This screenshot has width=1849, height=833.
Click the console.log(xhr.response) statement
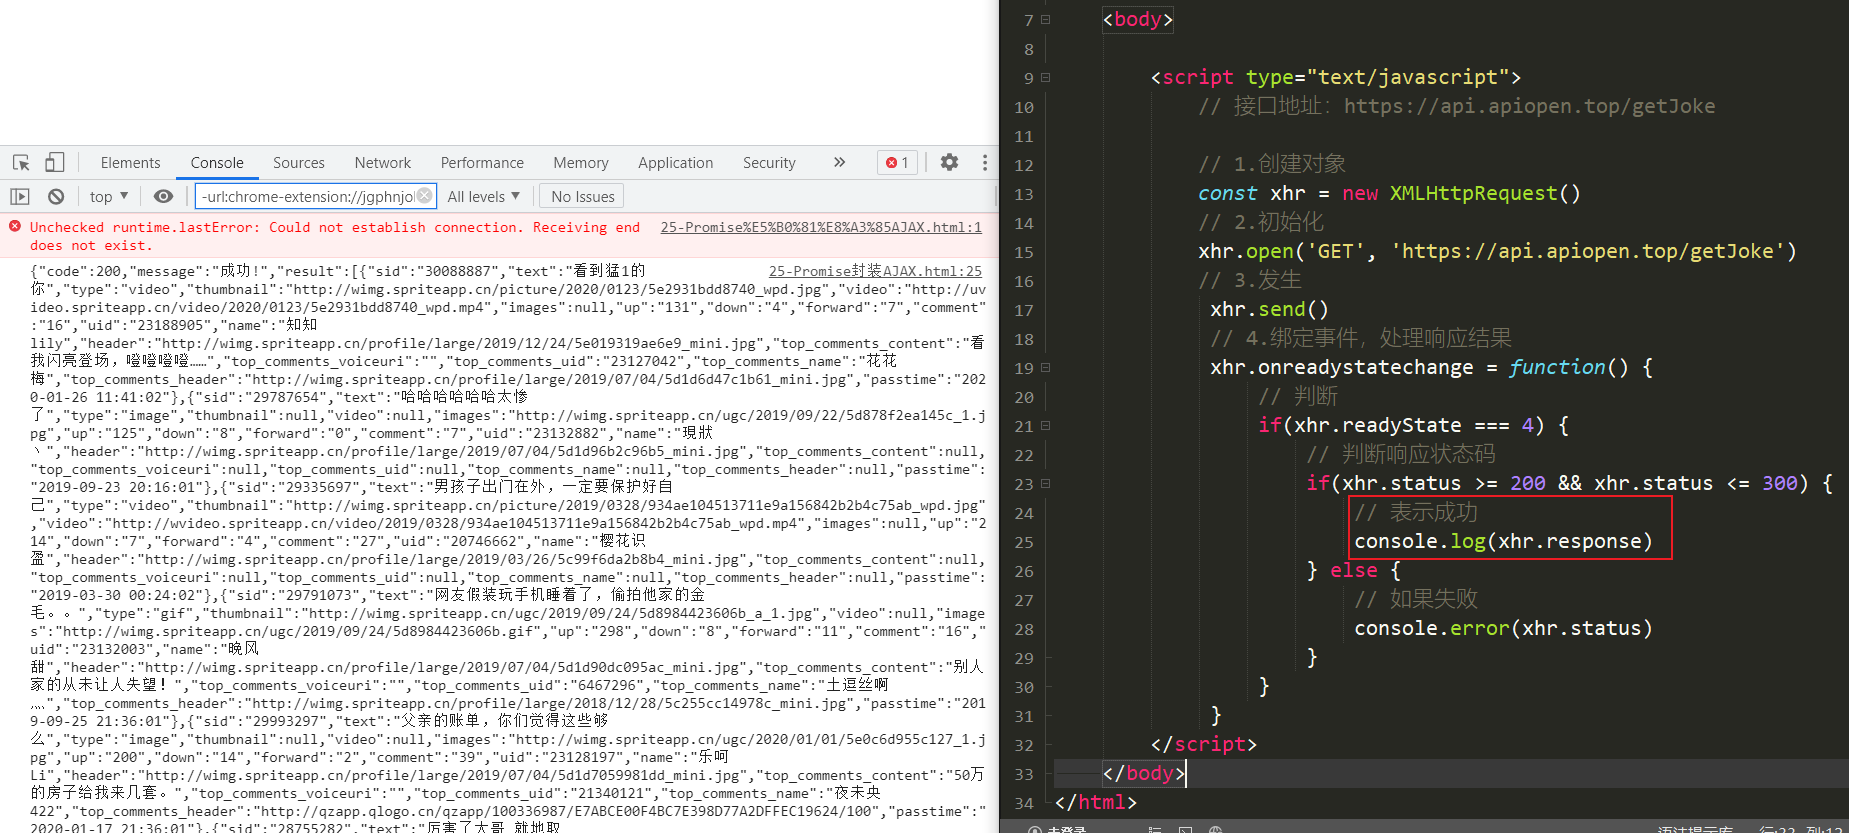point(1503,541)
